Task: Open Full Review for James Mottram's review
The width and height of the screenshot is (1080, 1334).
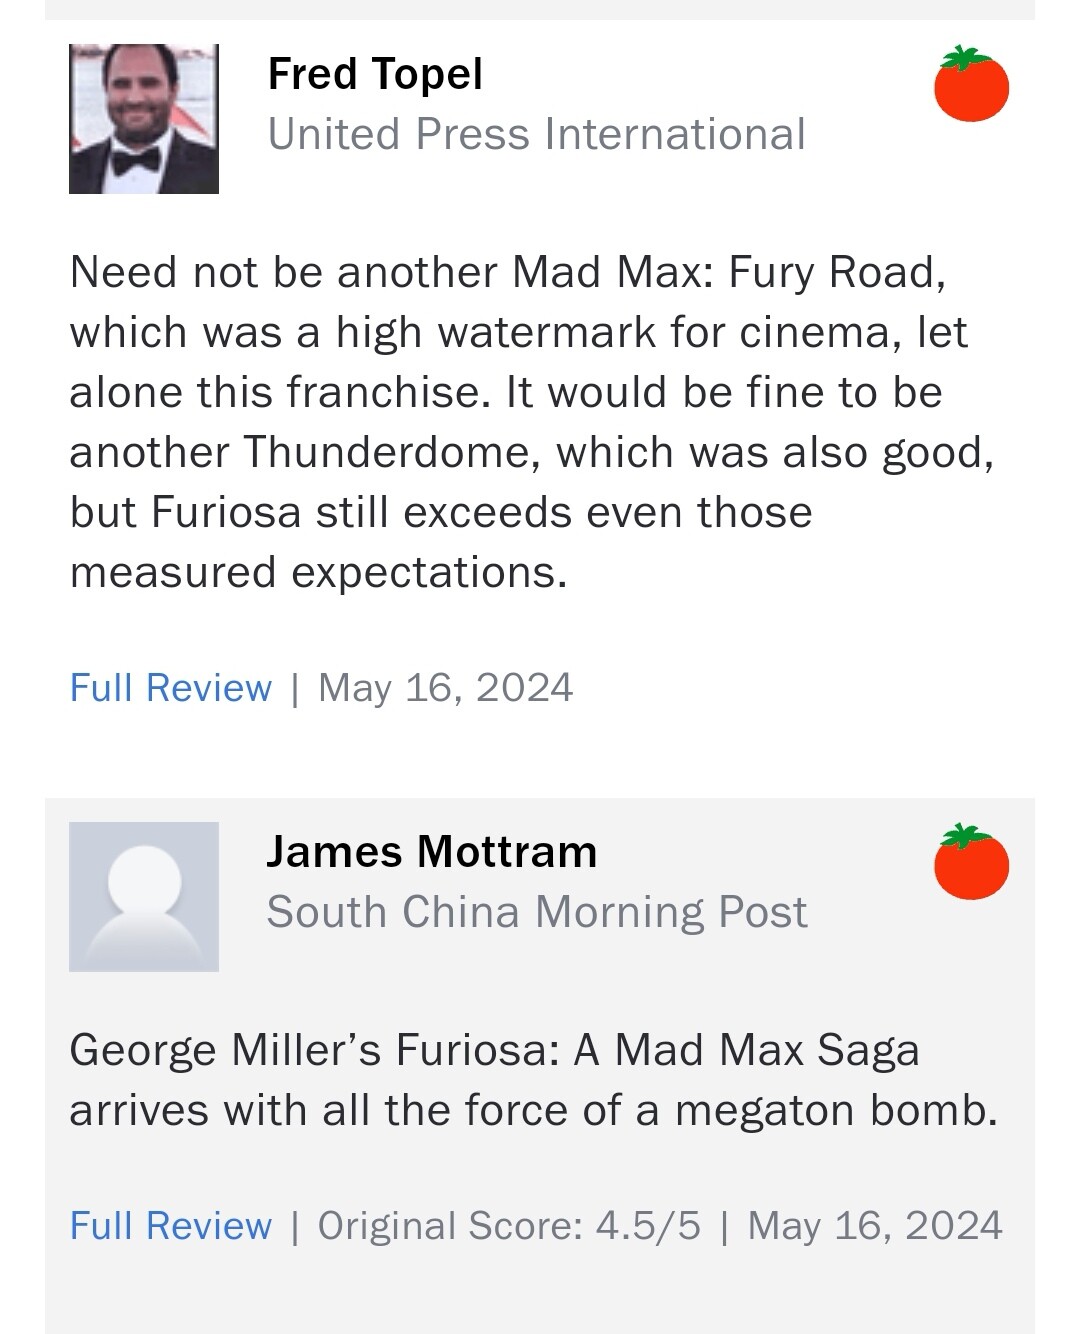Action: 171,1226
